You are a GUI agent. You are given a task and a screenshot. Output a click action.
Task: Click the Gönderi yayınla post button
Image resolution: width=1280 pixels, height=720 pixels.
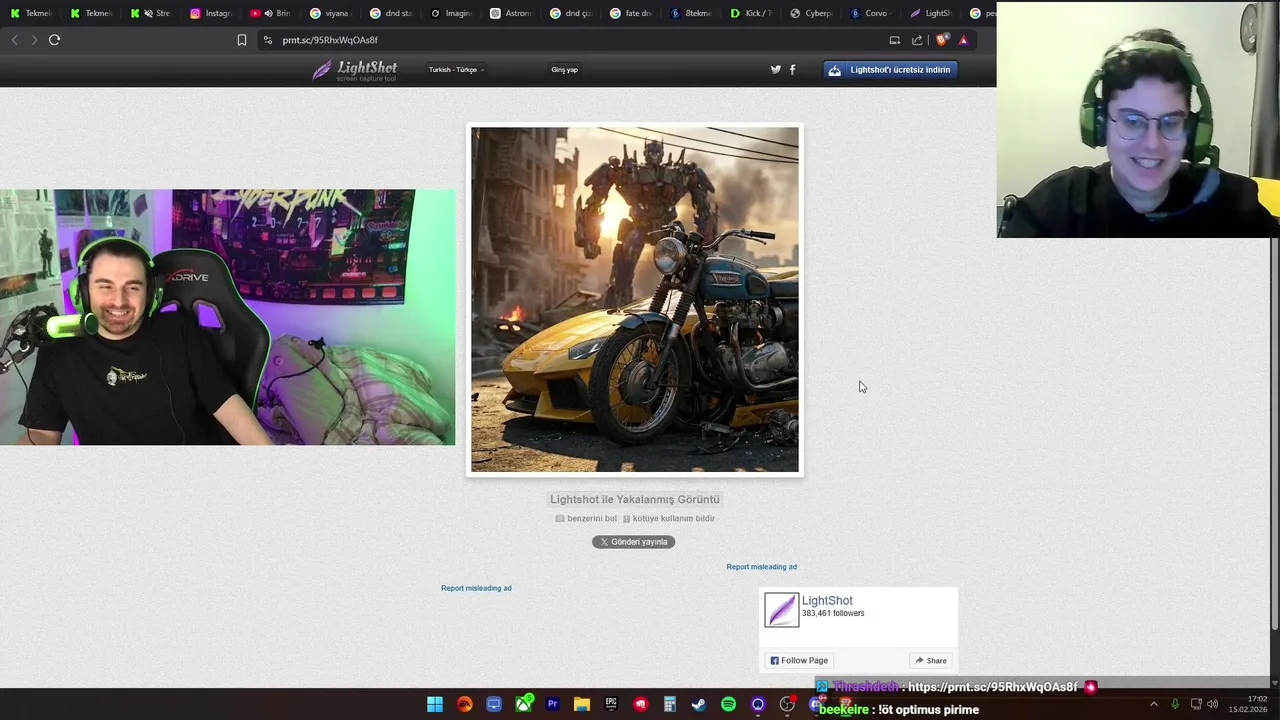633,542
